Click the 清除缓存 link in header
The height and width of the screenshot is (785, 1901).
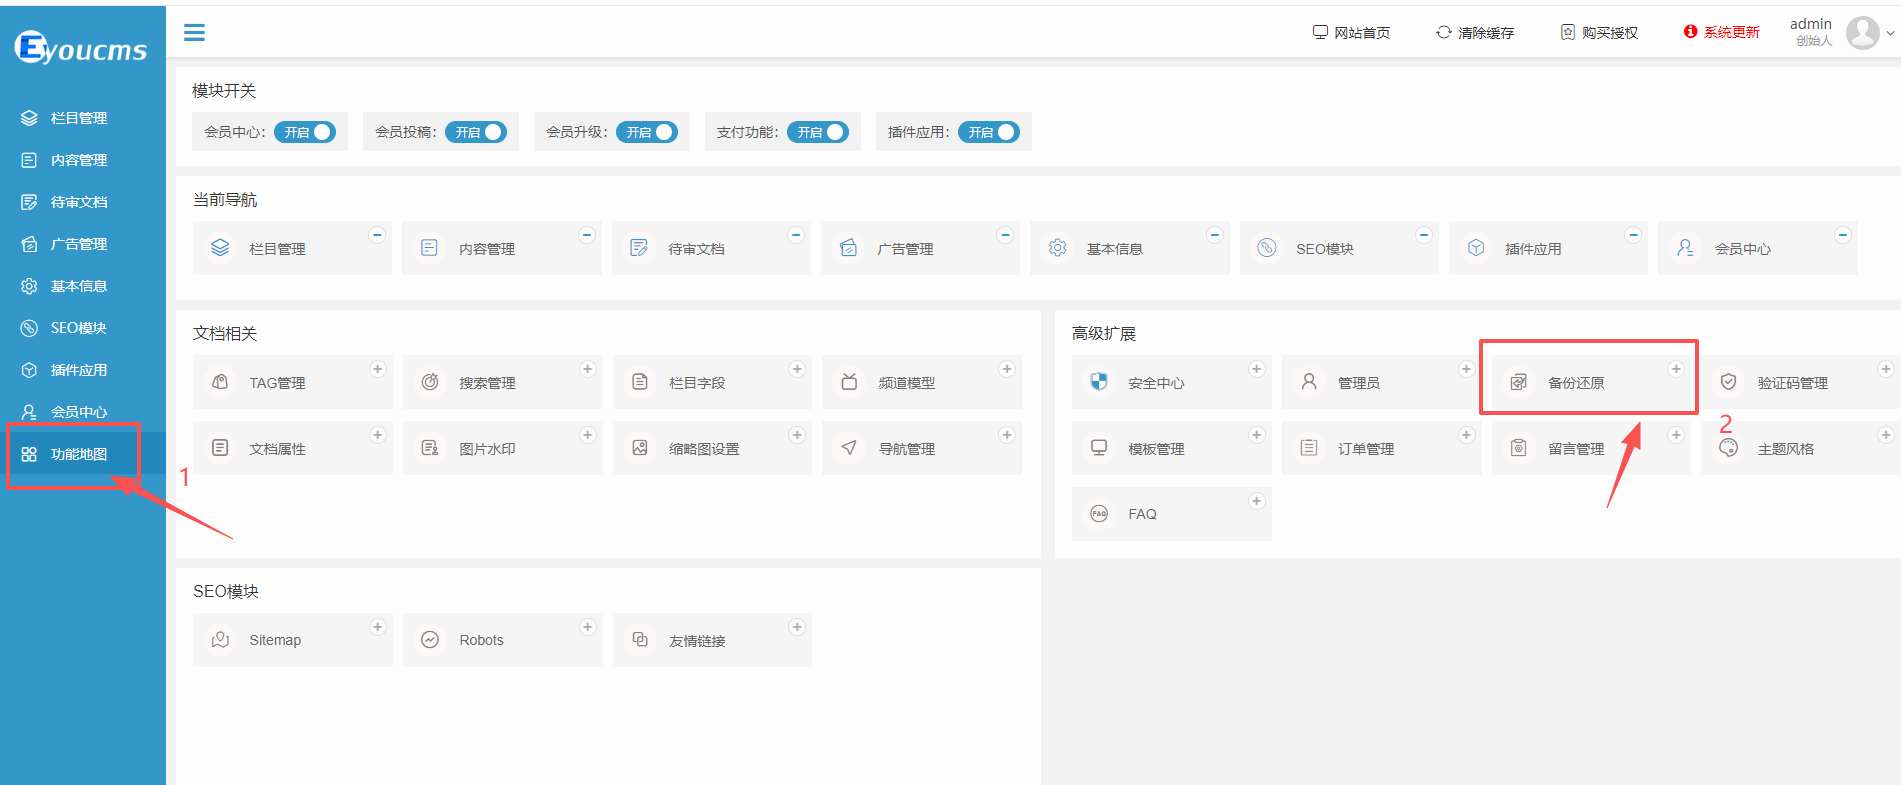click(x=1475, y=33)
